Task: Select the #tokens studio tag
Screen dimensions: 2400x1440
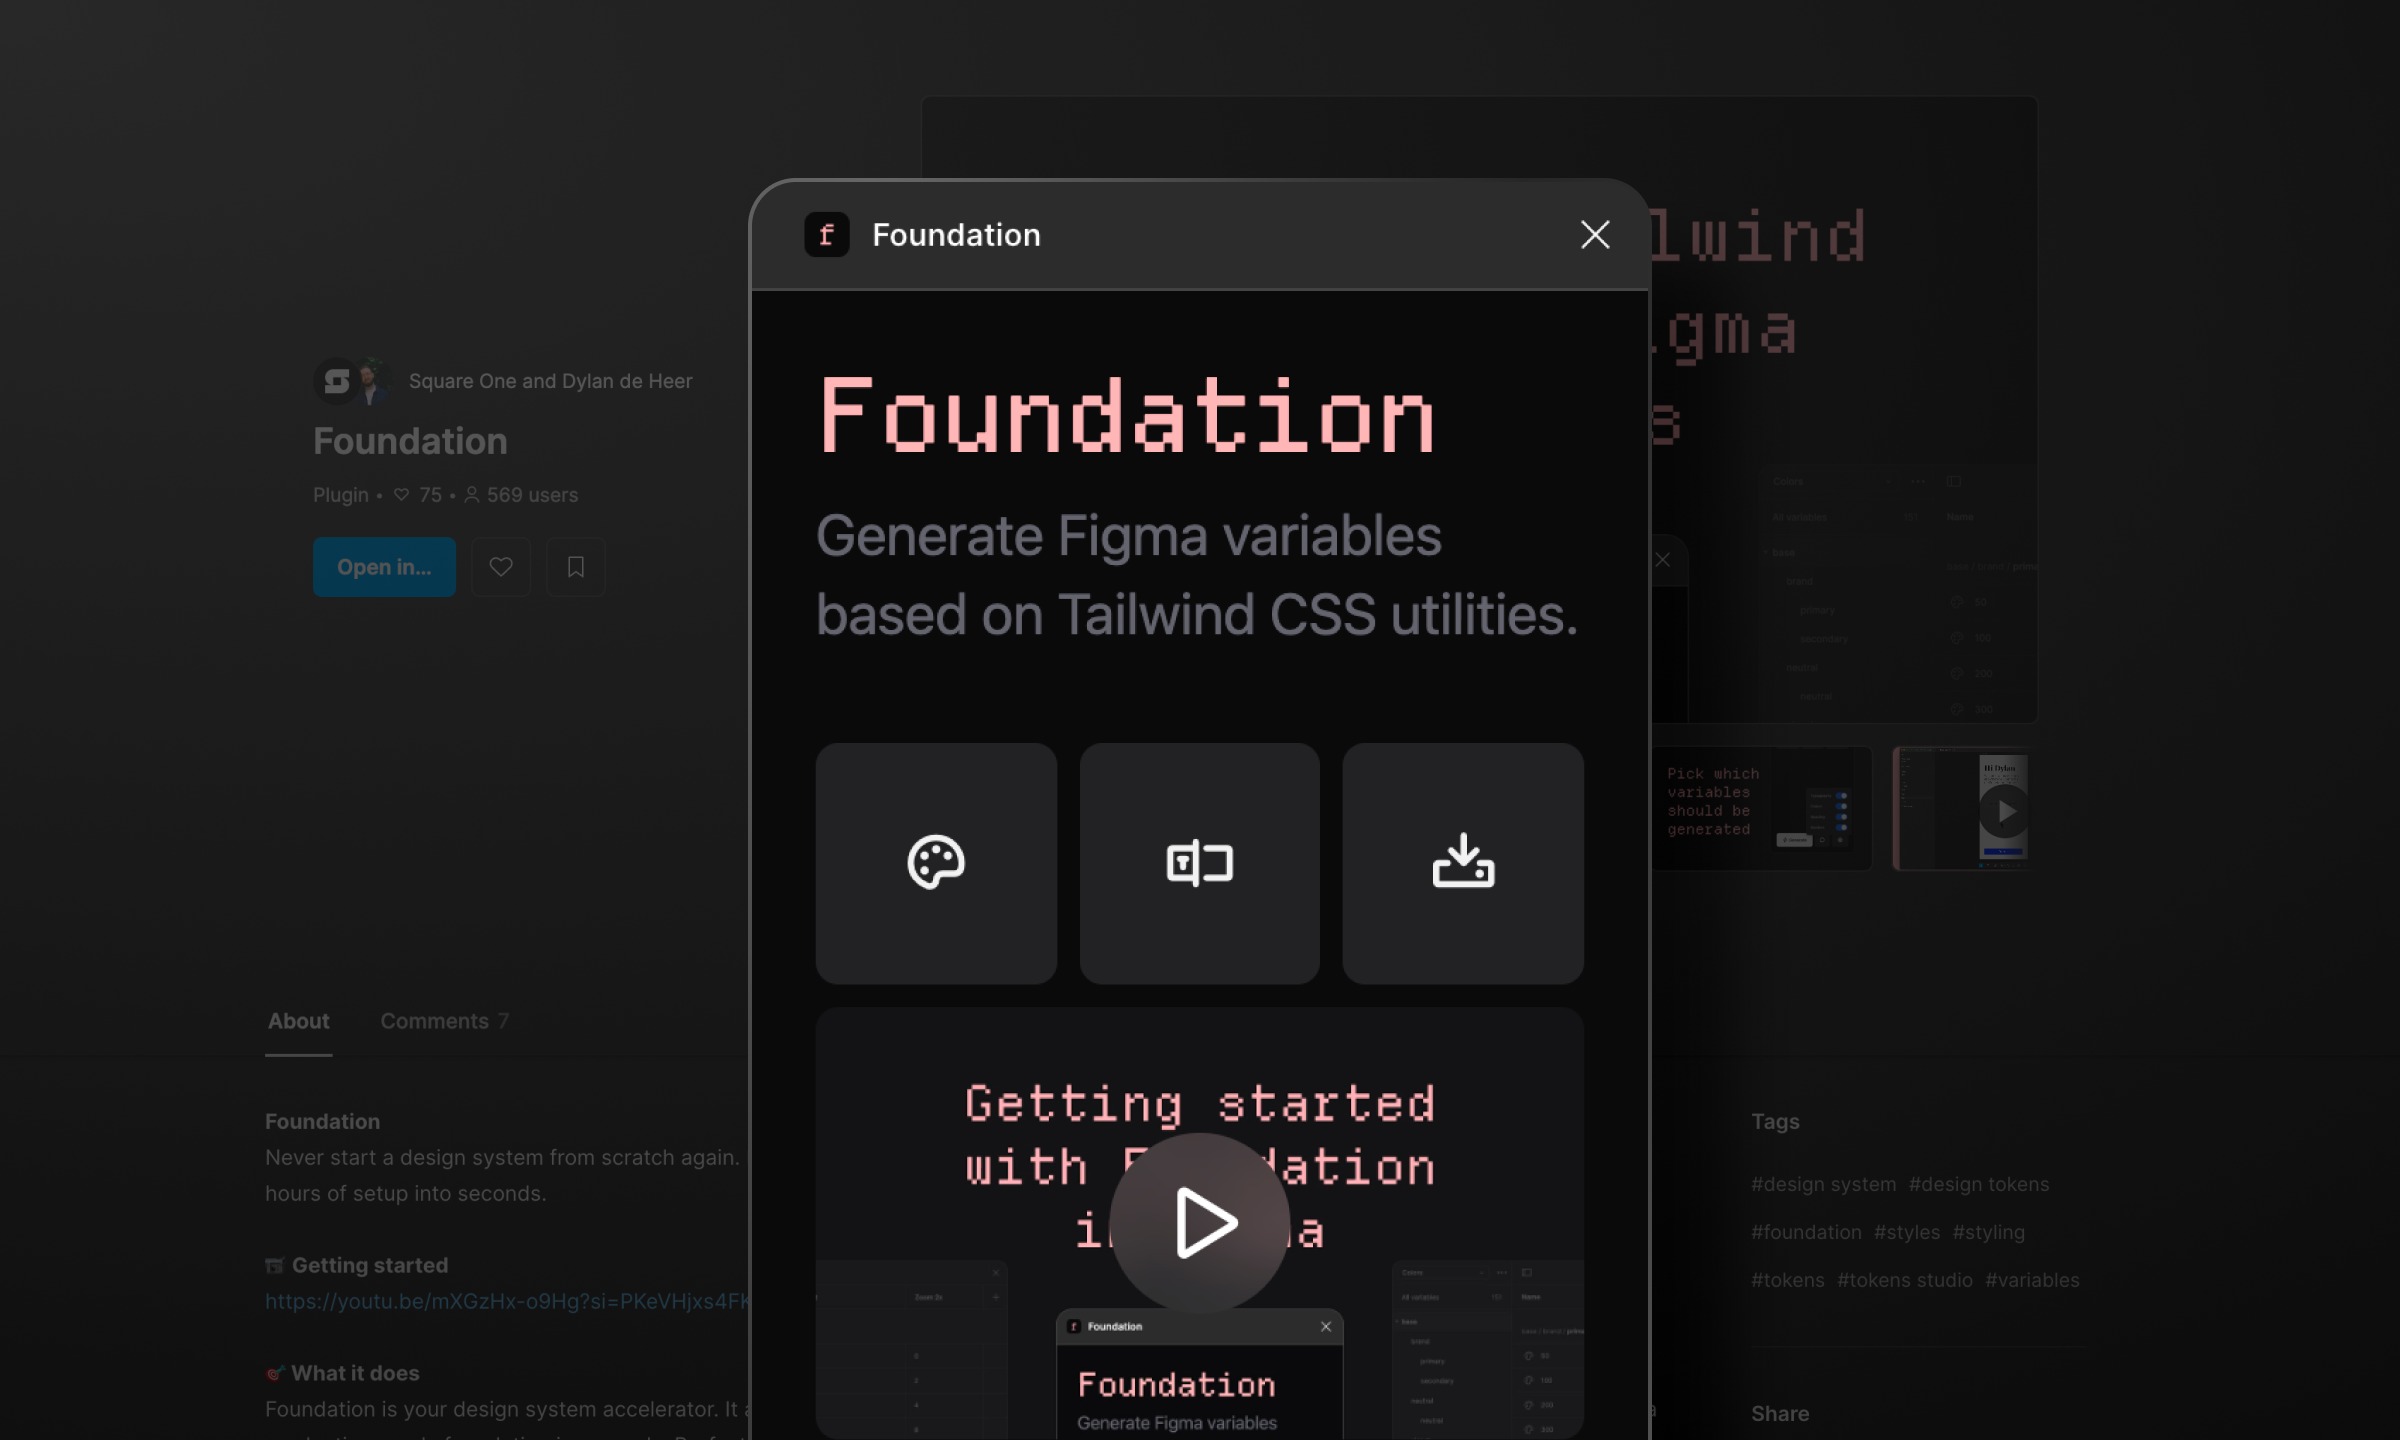Action: click(x=1904, y=1280)
